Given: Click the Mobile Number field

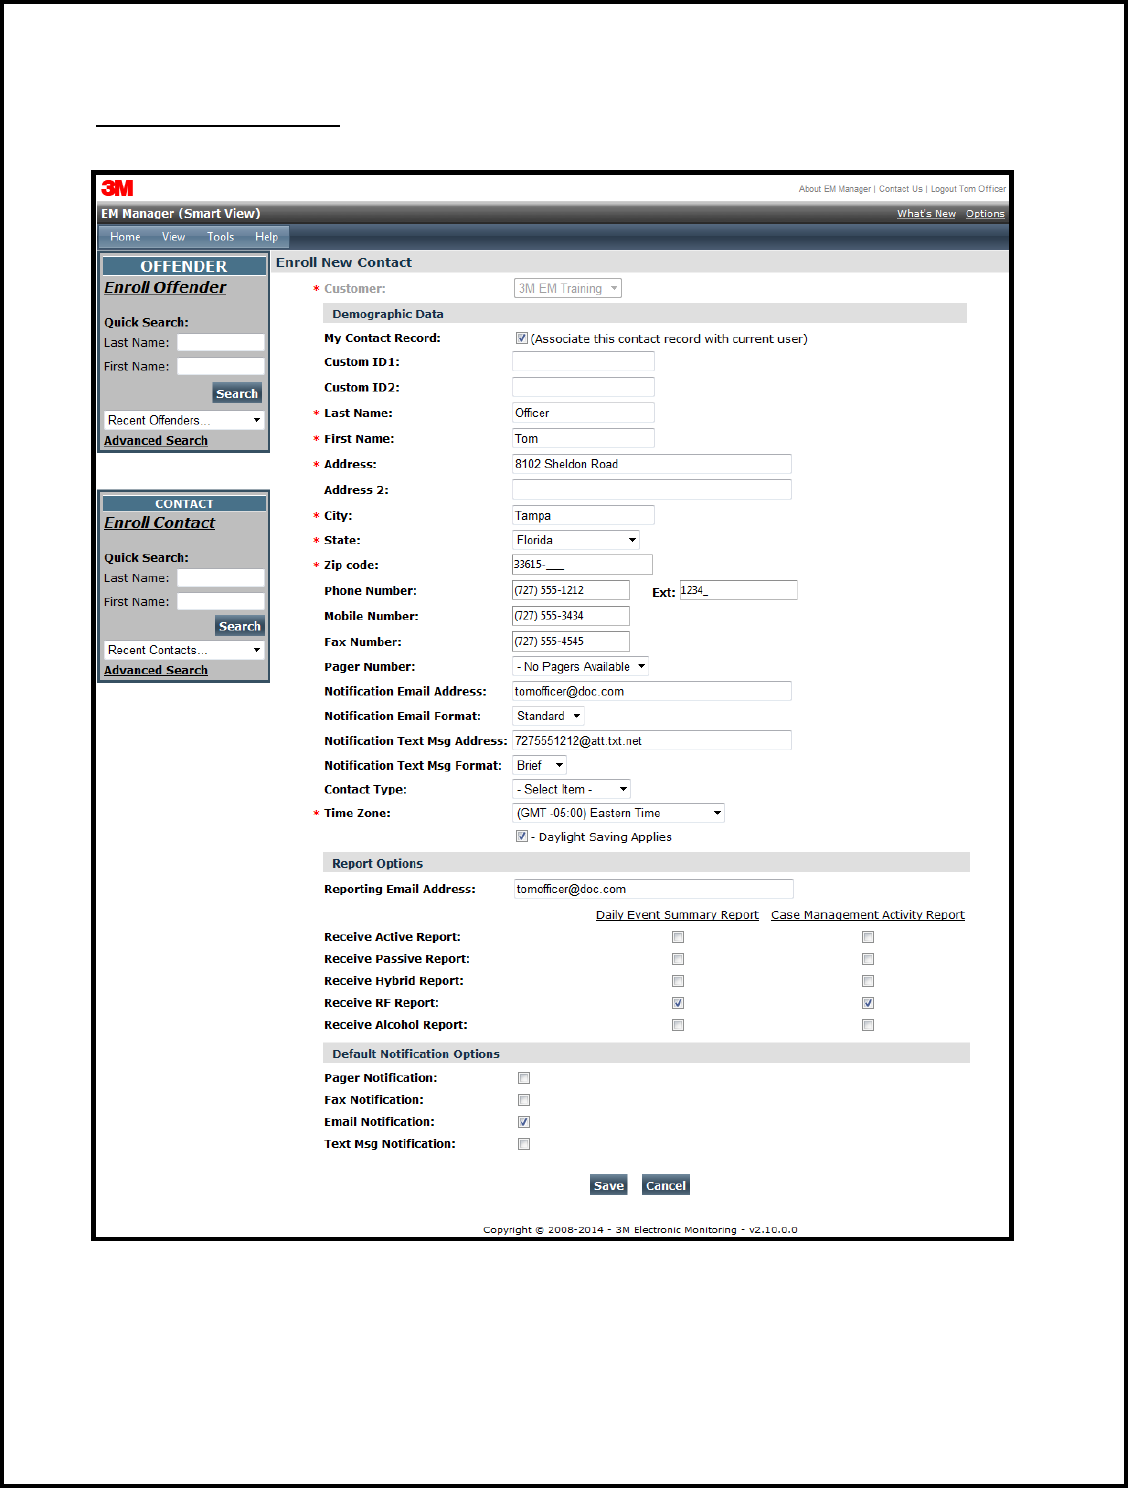Looking at the screenshot, I should (x=571, y=616).
